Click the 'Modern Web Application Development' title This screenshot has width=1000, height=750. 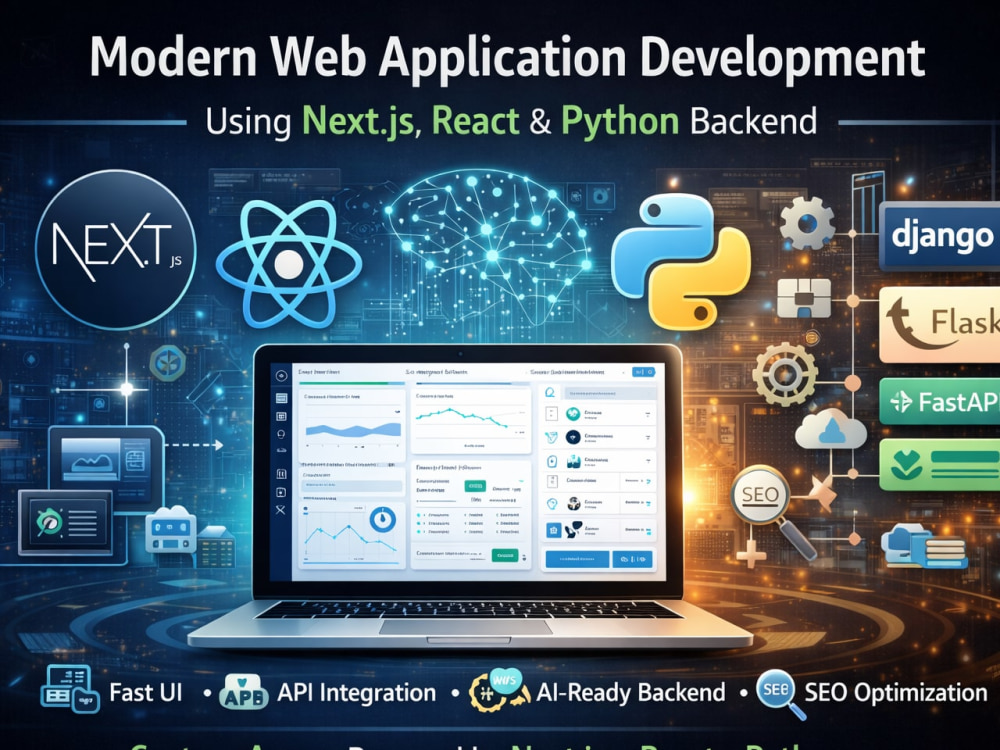(x=507, y=59)
